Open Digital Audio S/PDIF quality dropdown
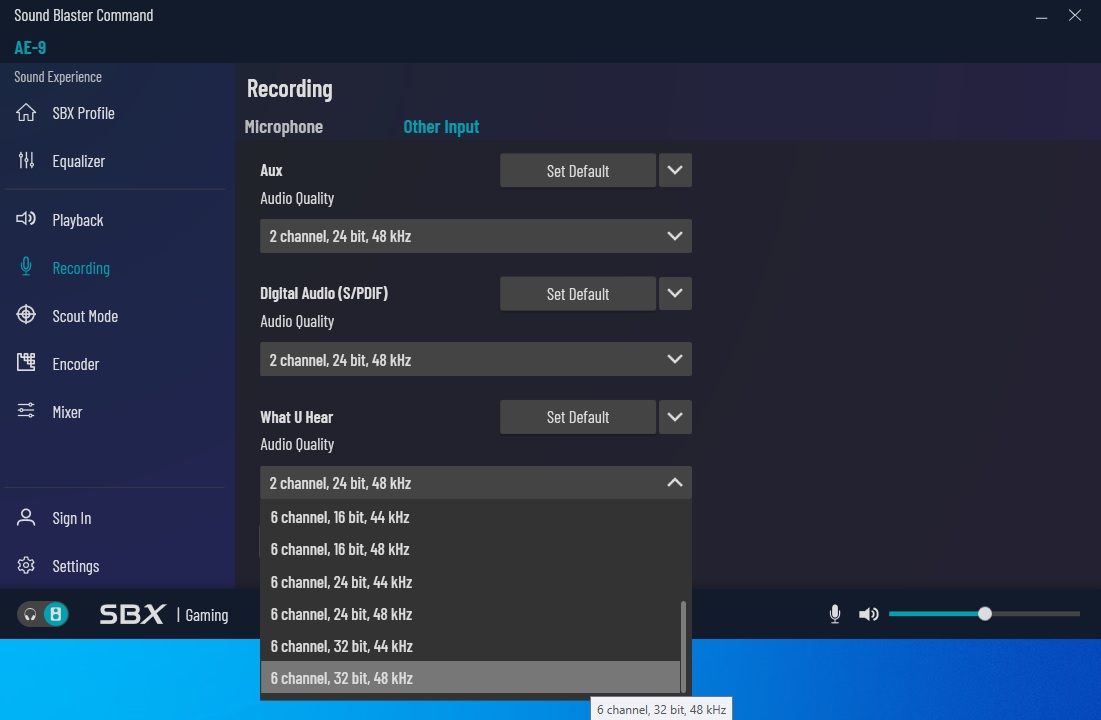 coord(475,360)
